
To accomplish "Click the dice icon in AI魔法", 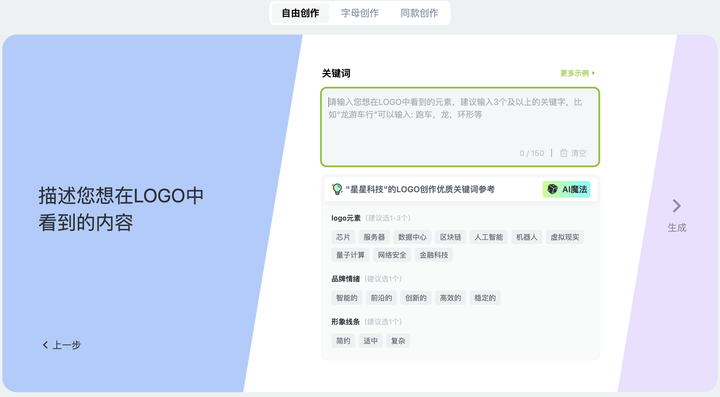I will 552,189.
